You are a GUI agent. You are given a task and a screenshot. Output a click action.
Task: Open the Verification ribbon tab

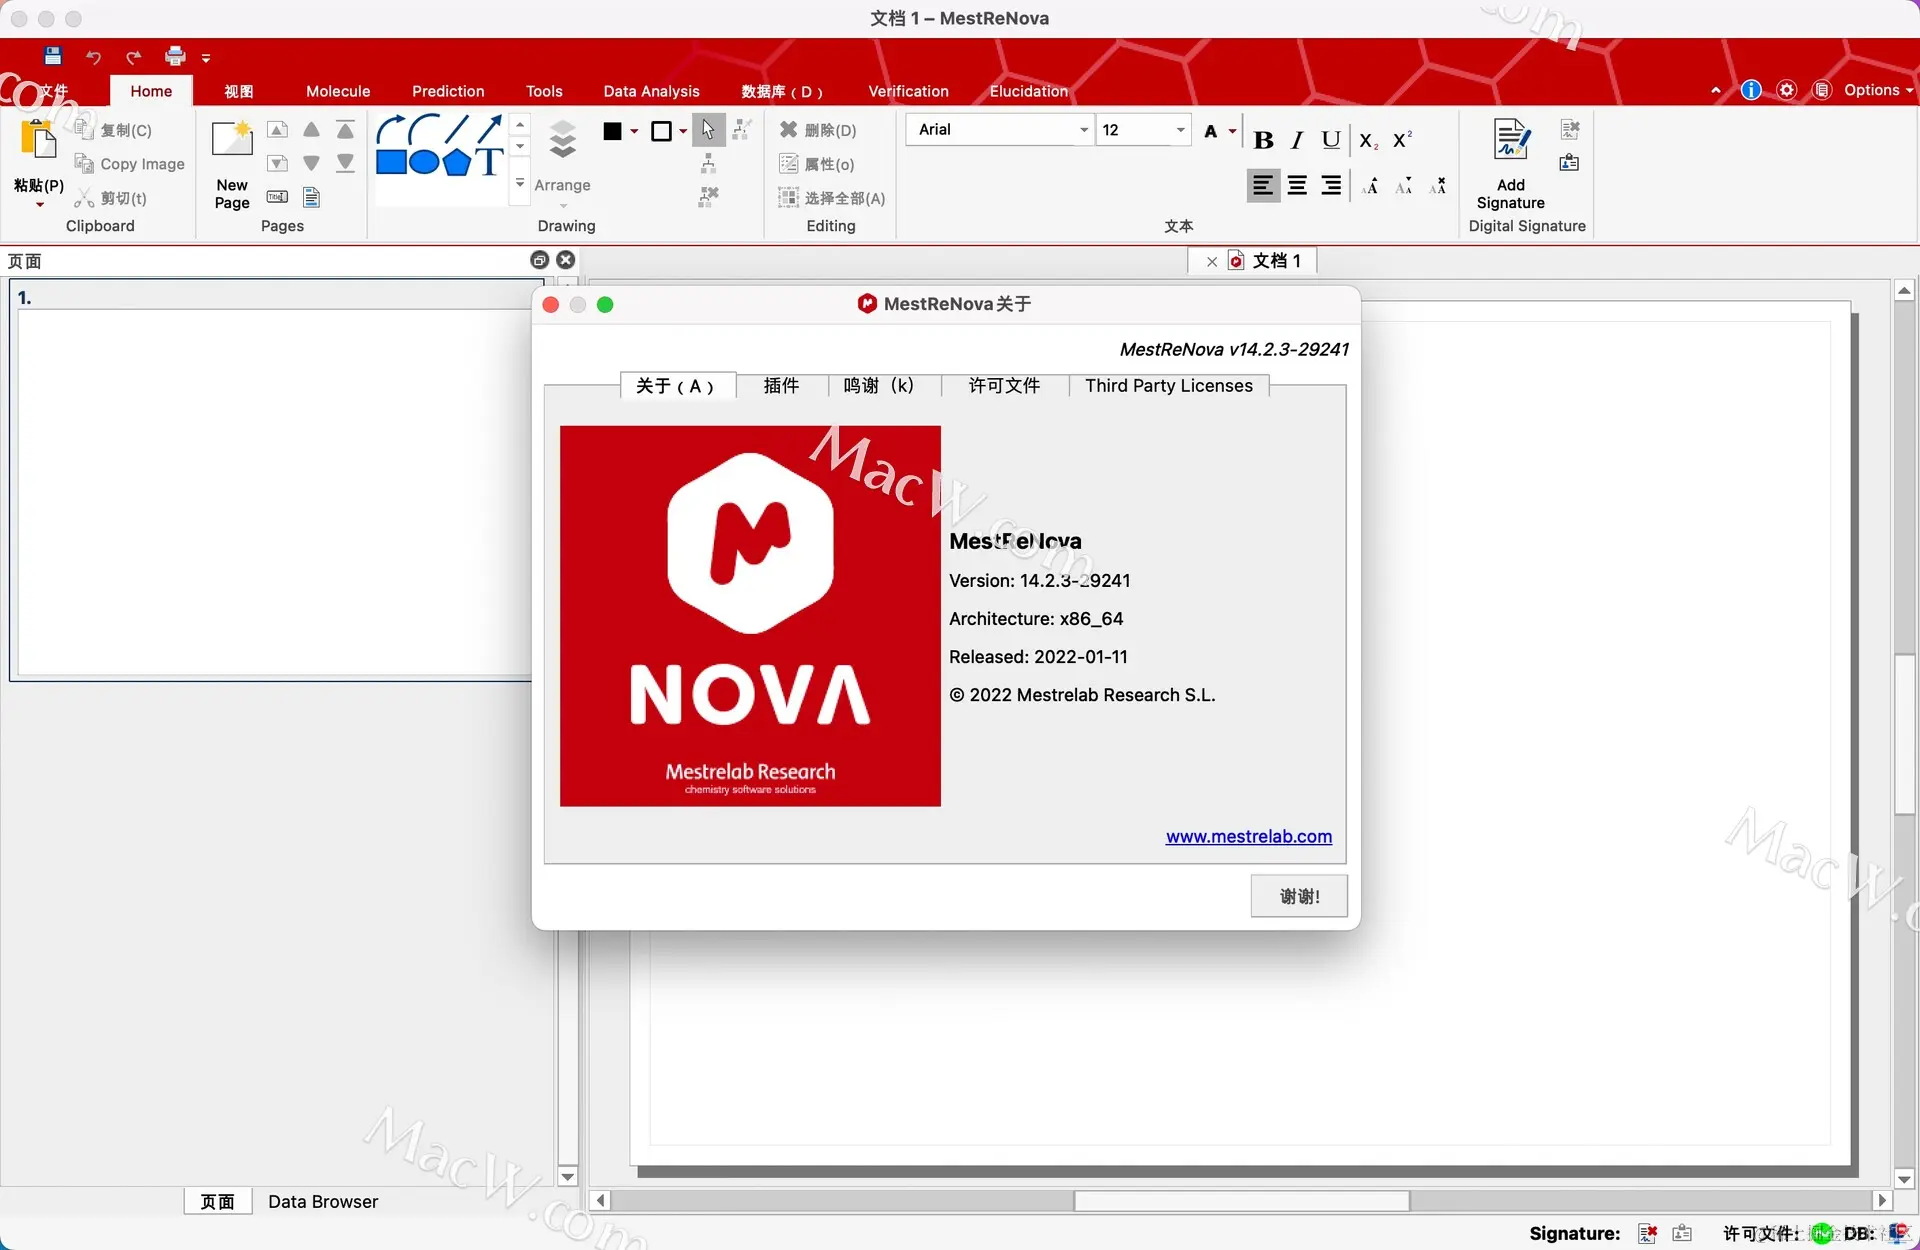click(x=908, y=91)
